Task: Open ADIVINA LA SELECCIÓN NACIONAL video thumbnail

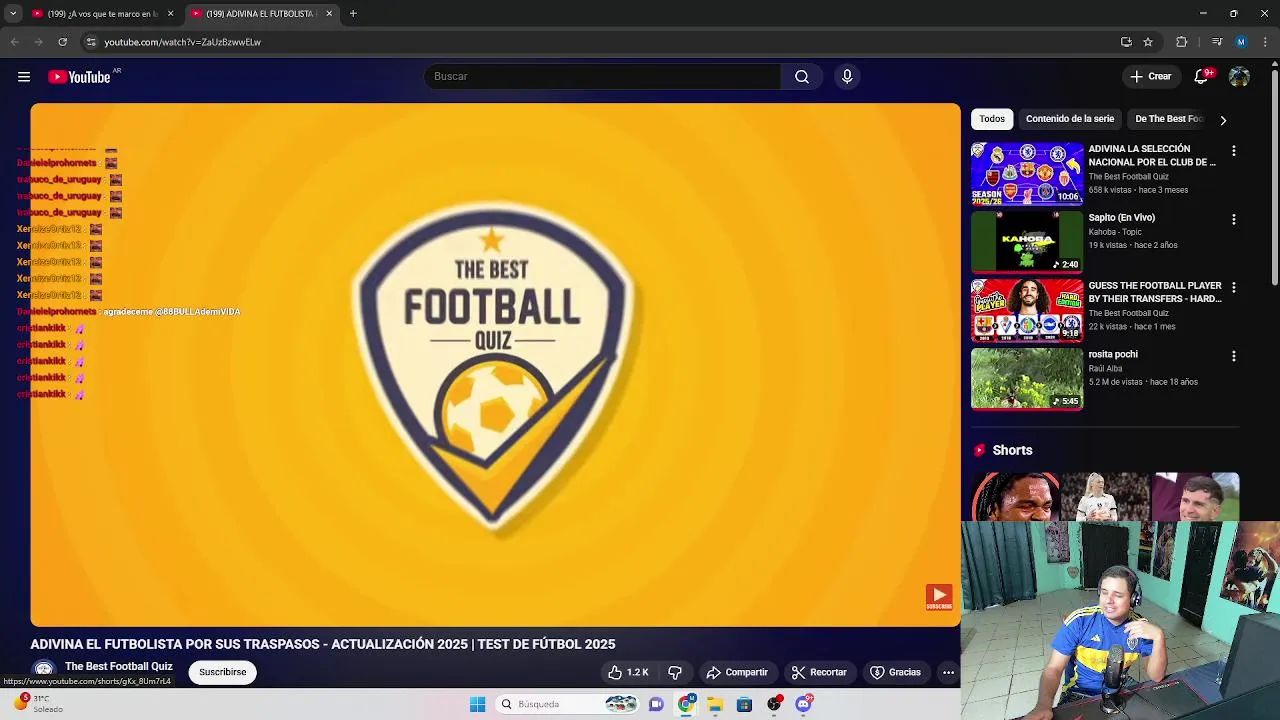Action: [1027, 174]
